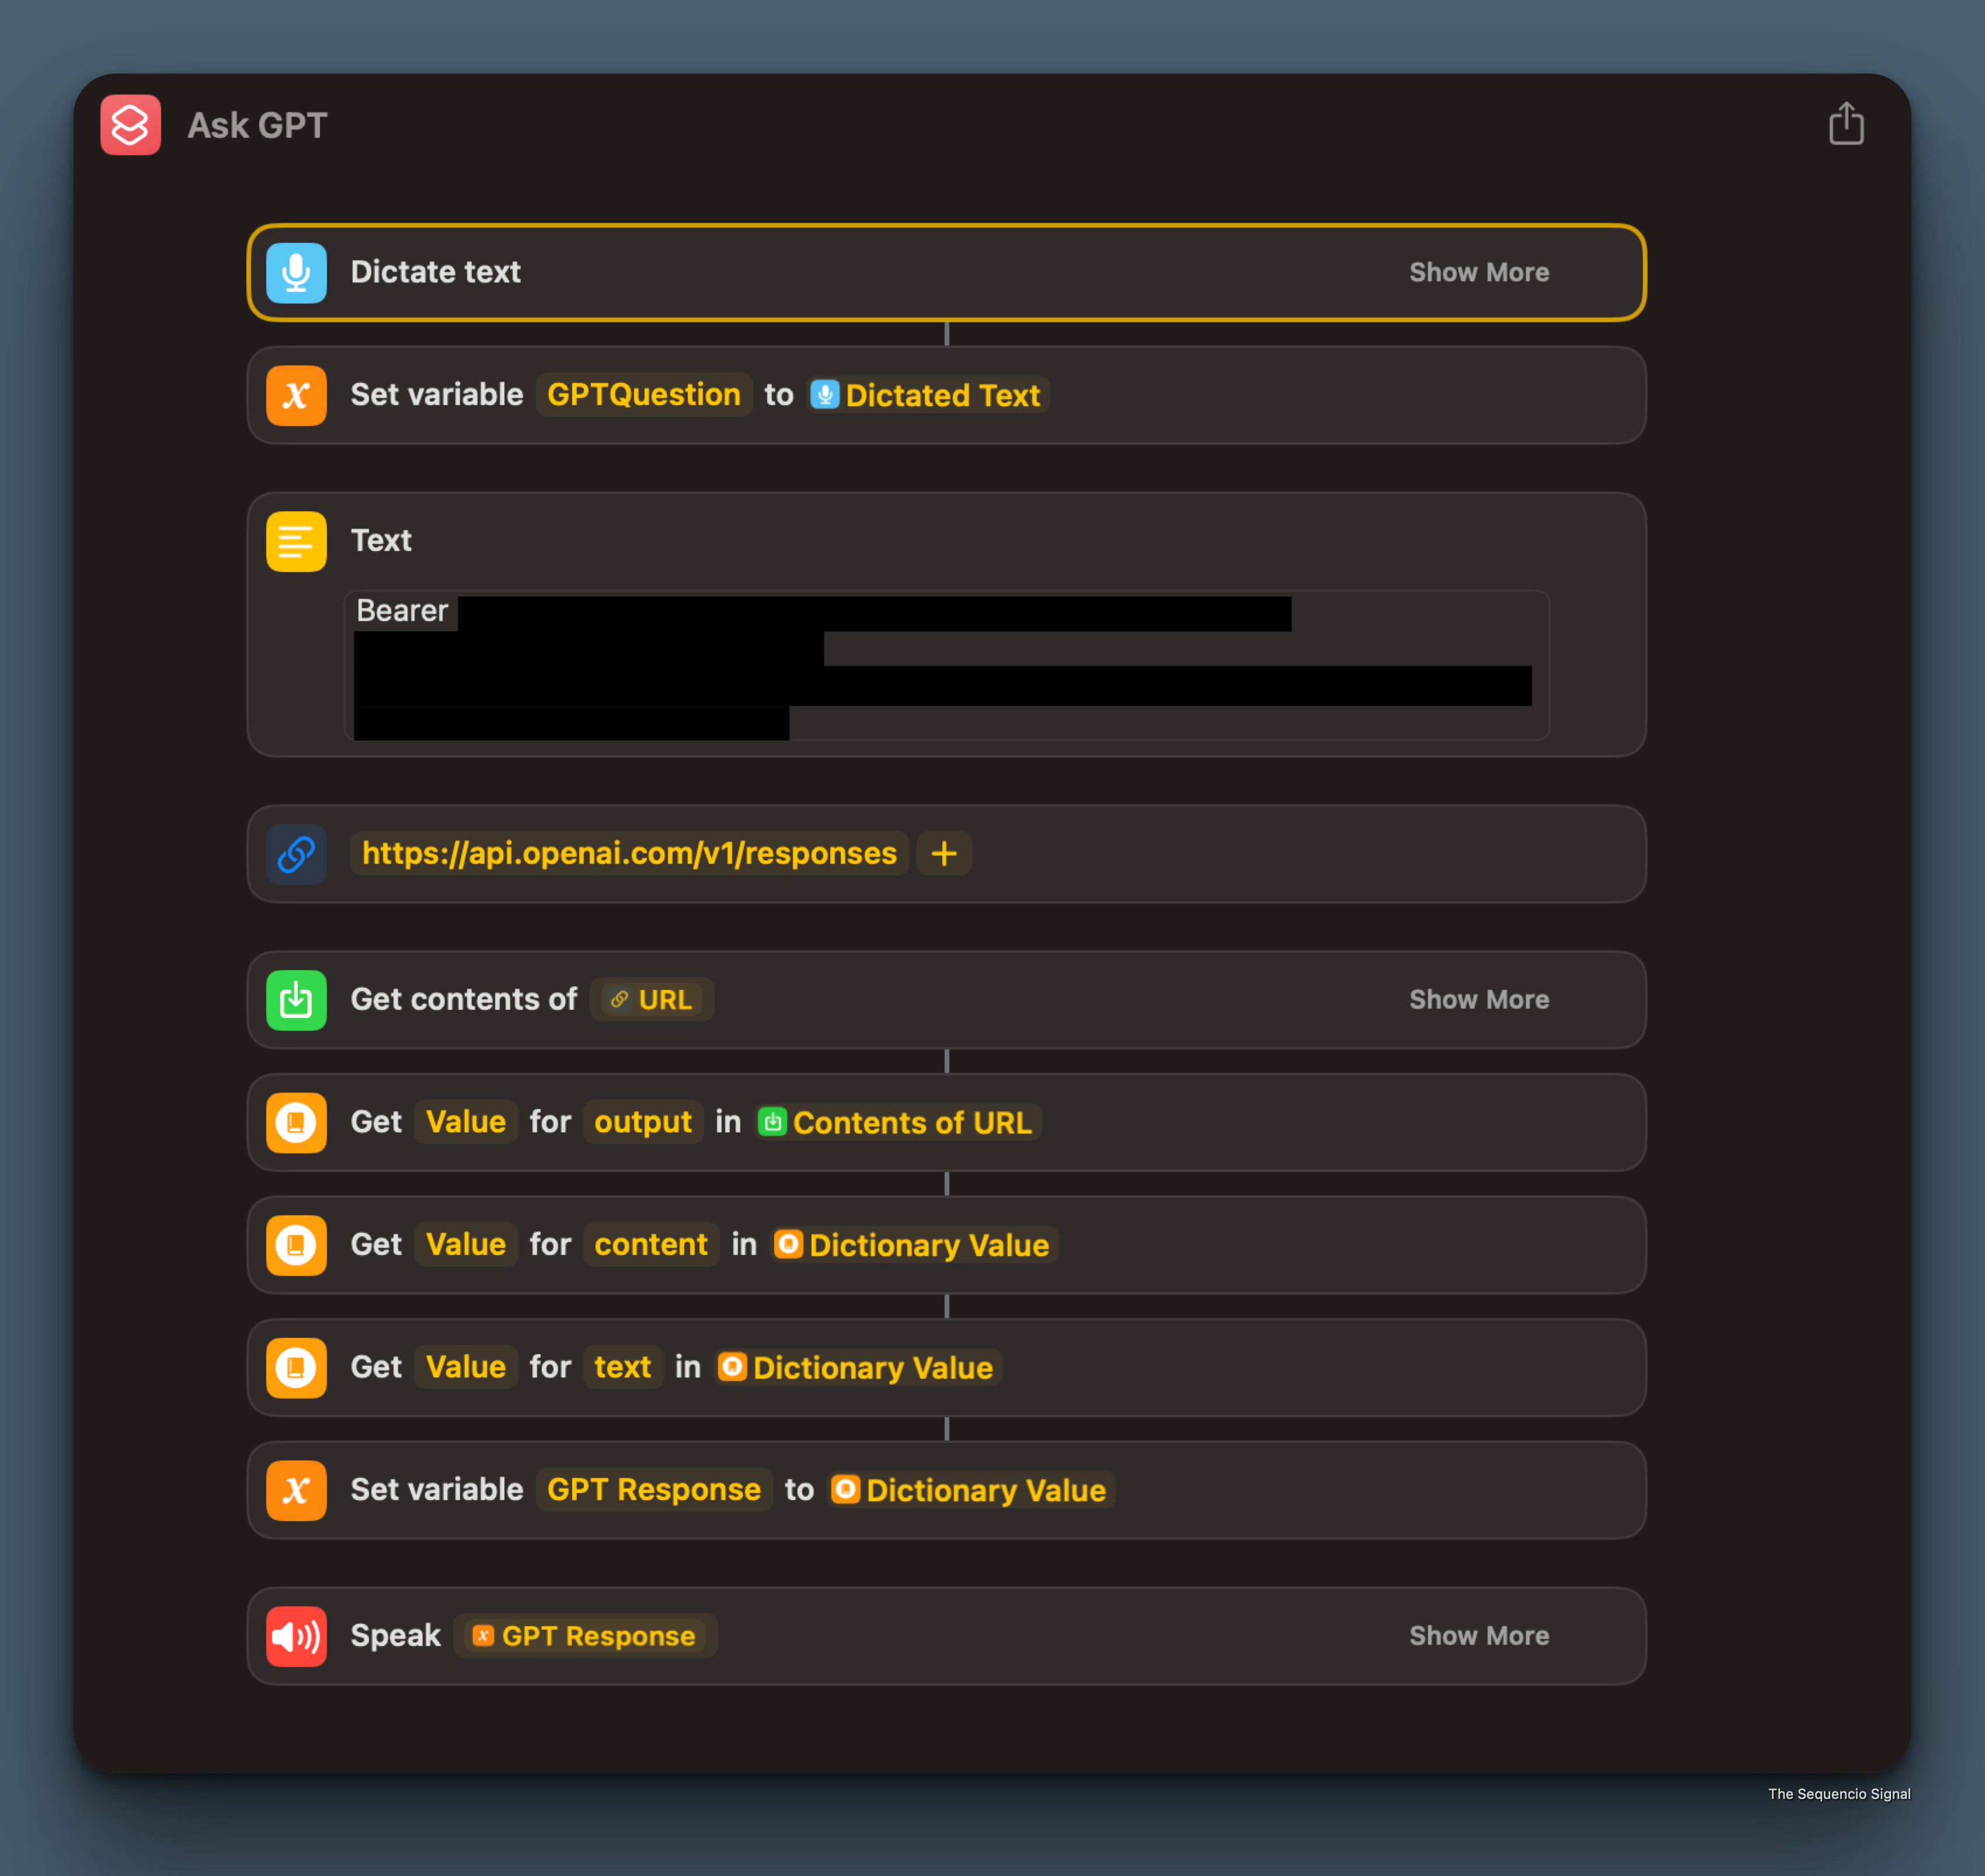Open the Dictated Text variable token
This screenshot has width=1985, height=1876.
[927, 395]
